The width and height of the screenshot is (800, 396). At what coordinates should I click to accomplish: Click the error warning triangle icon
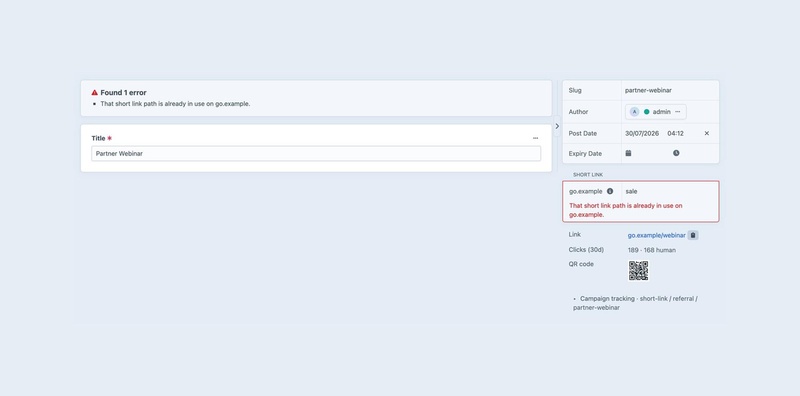click(x=94, y=93)
